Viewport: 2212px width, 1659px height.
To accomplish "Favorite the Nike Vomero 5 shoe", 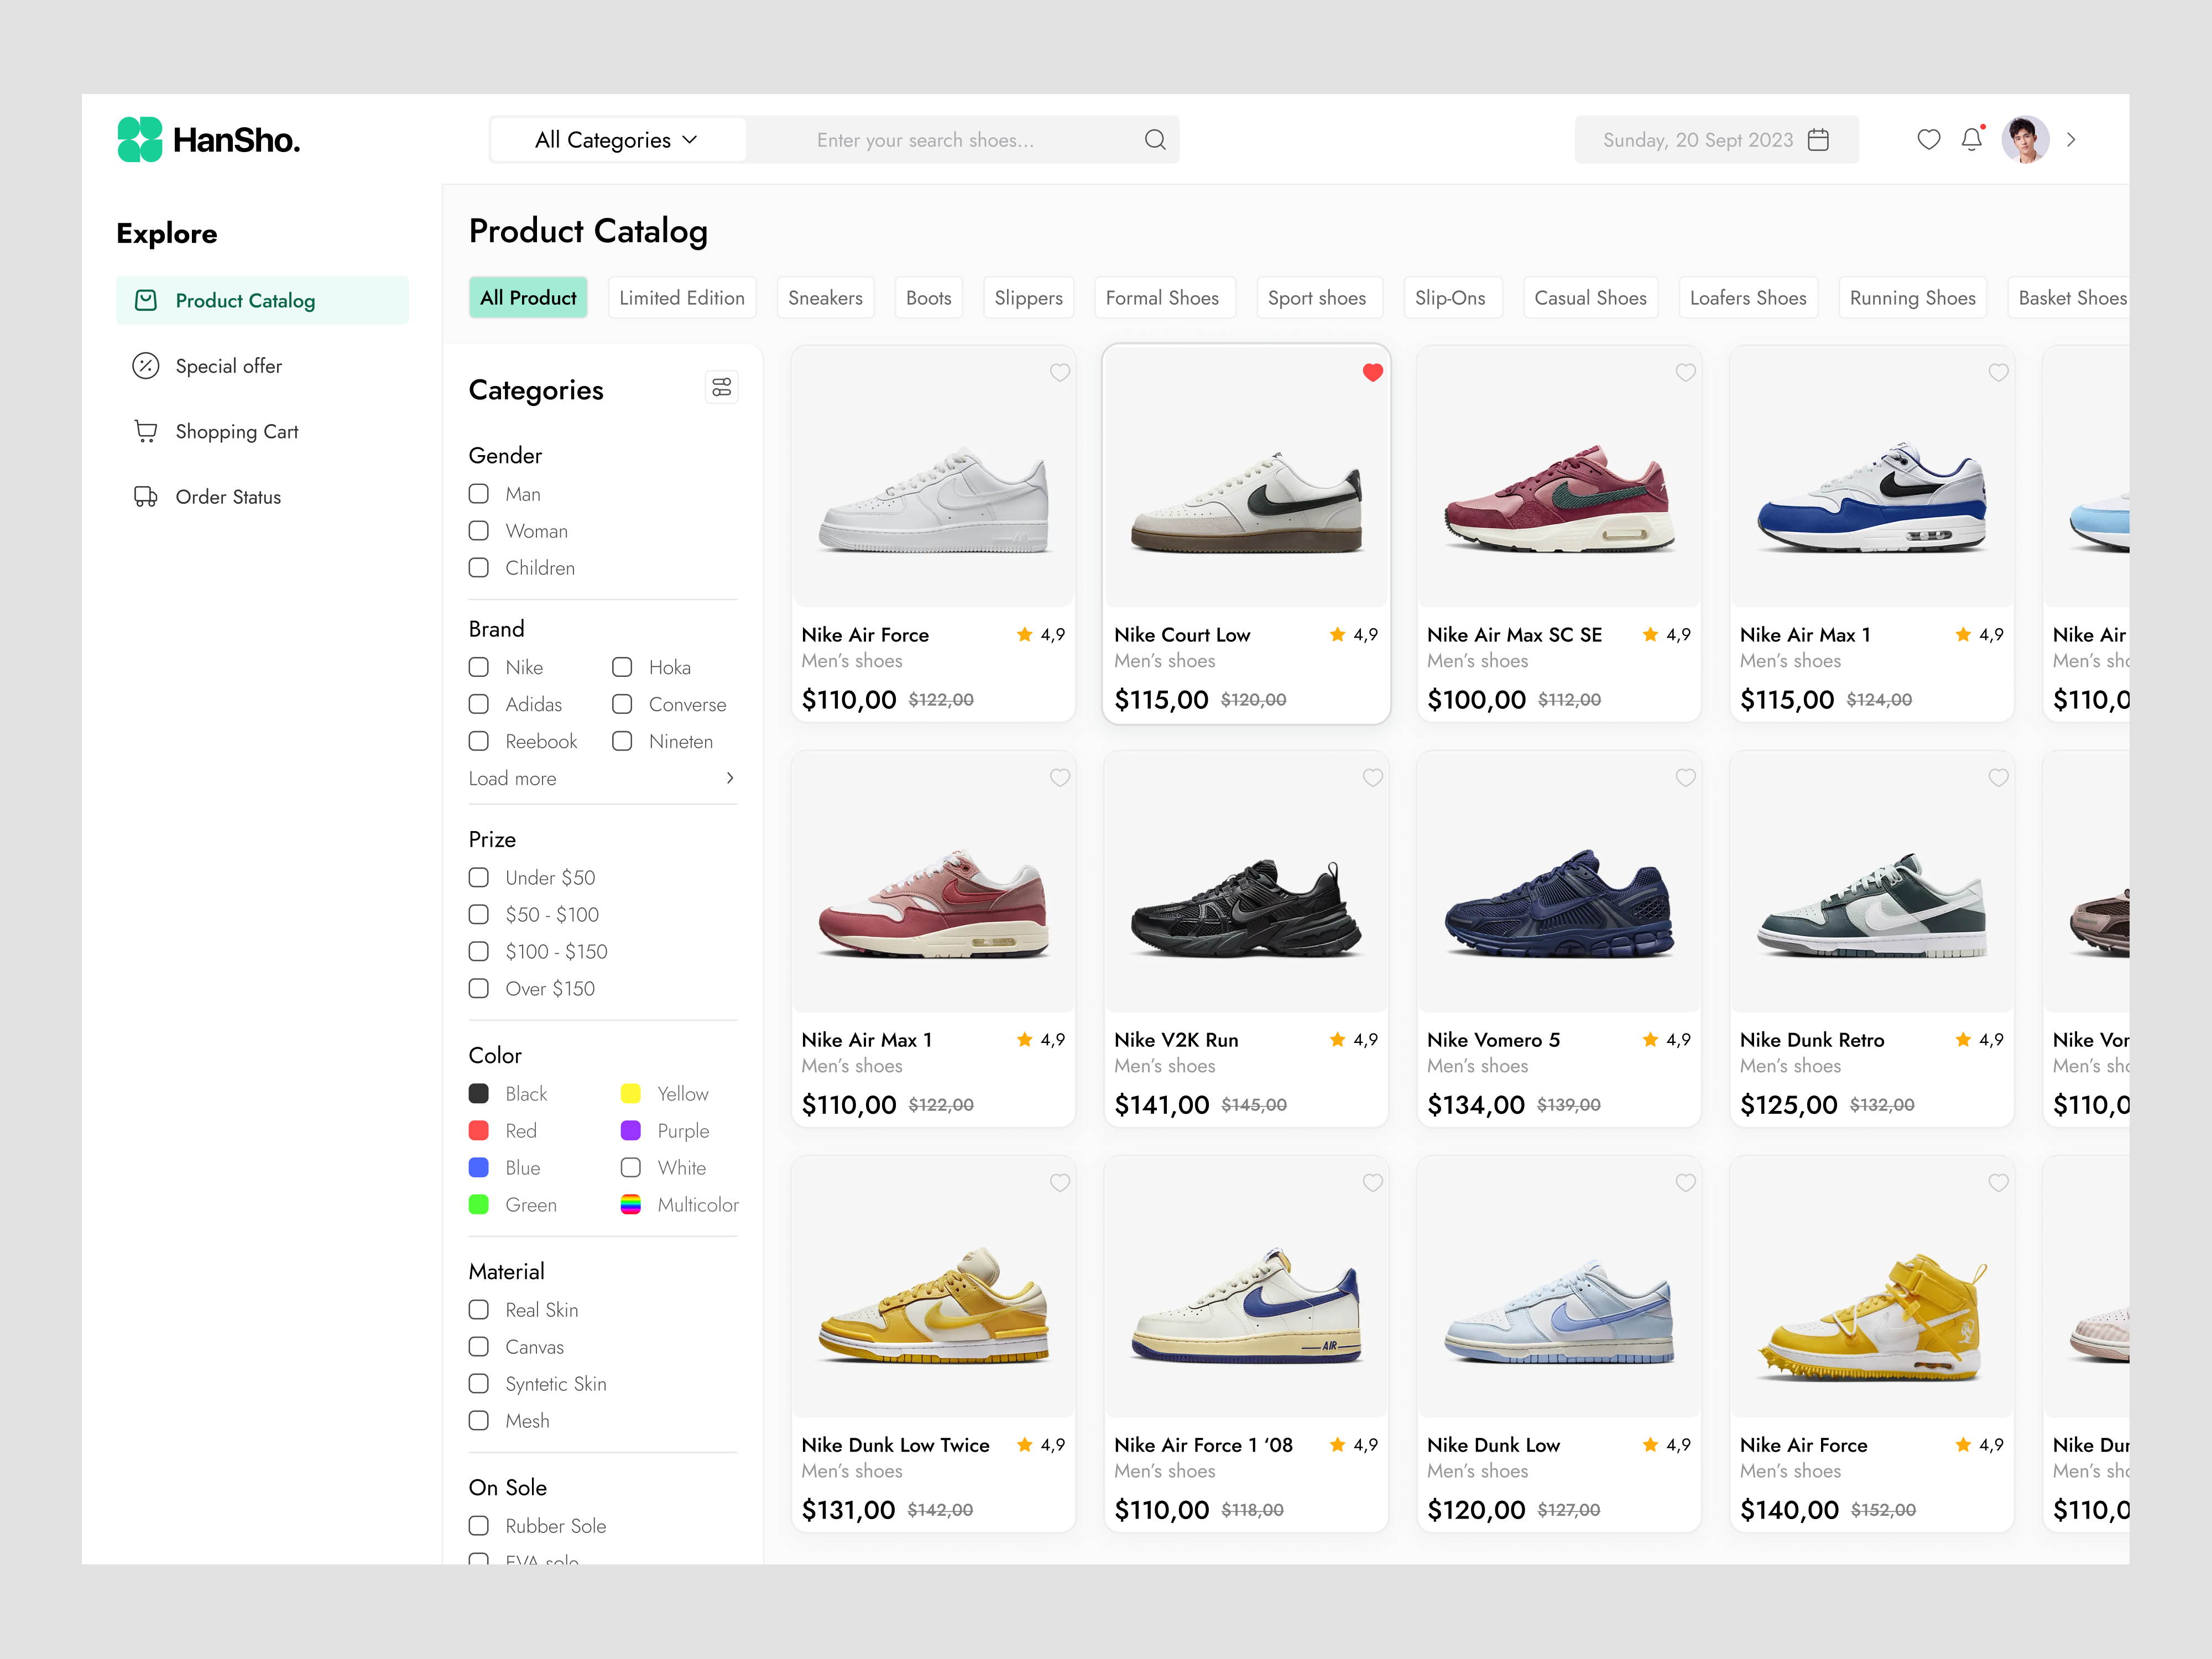I will [x=1685, y=777].
